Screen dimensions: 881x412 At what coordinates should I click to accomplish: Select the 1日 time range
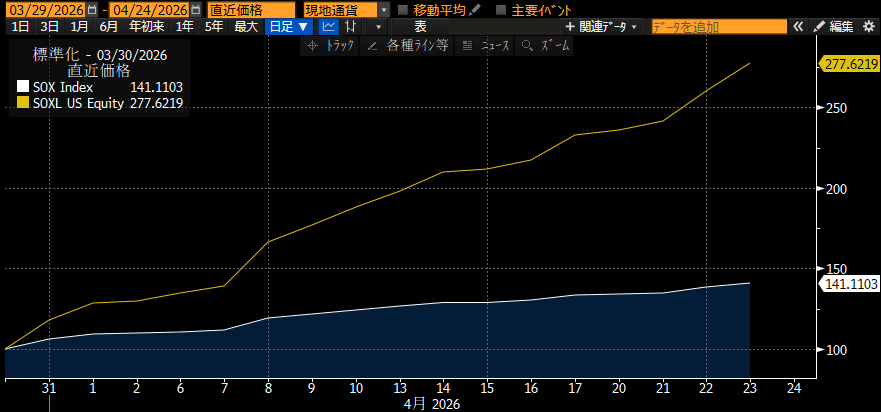click(21, 26)
